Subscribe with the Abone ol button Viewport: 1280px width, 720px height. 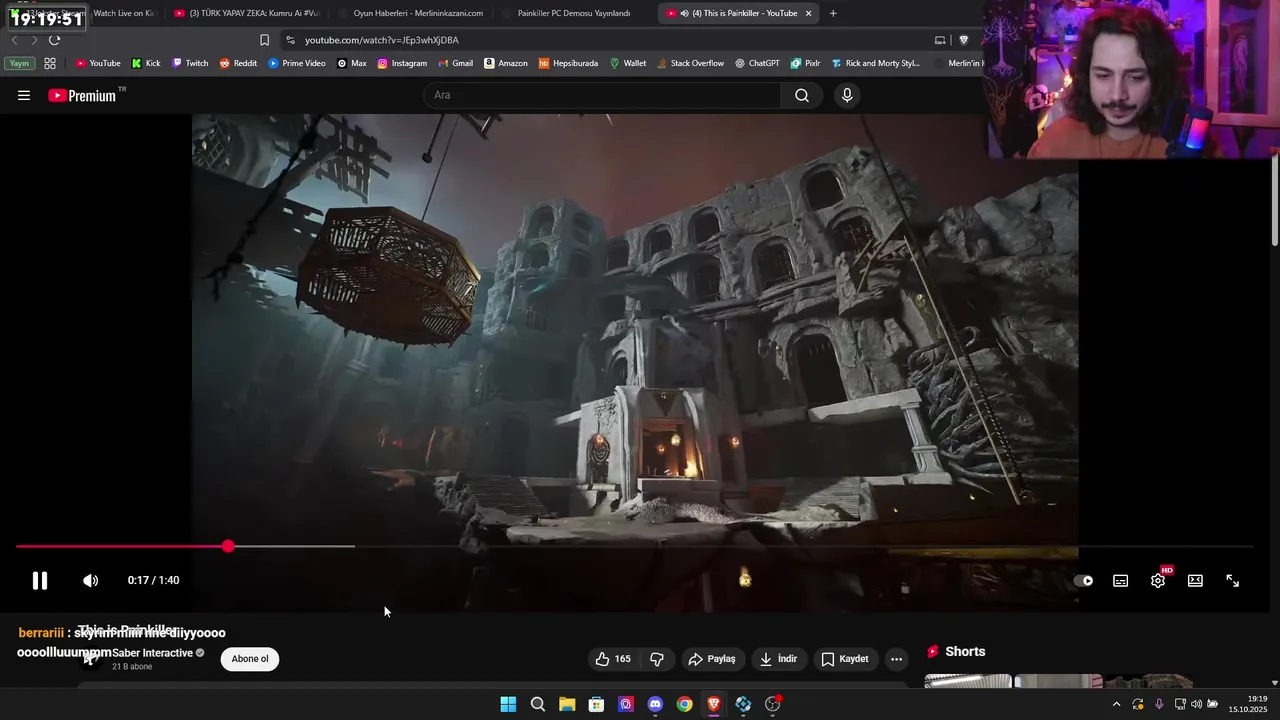(x=250, y=659)
